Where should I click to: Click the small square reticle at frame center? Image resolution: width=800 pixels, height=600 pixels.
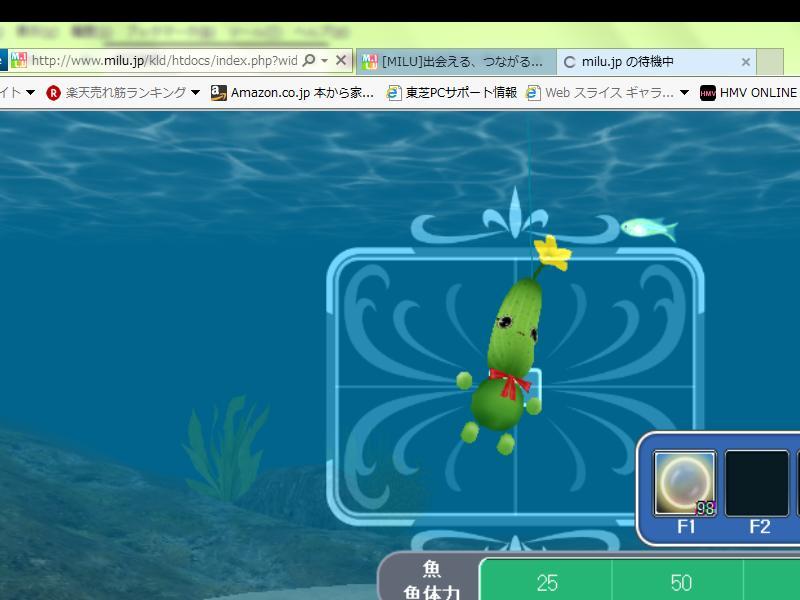tap(531, 386)
